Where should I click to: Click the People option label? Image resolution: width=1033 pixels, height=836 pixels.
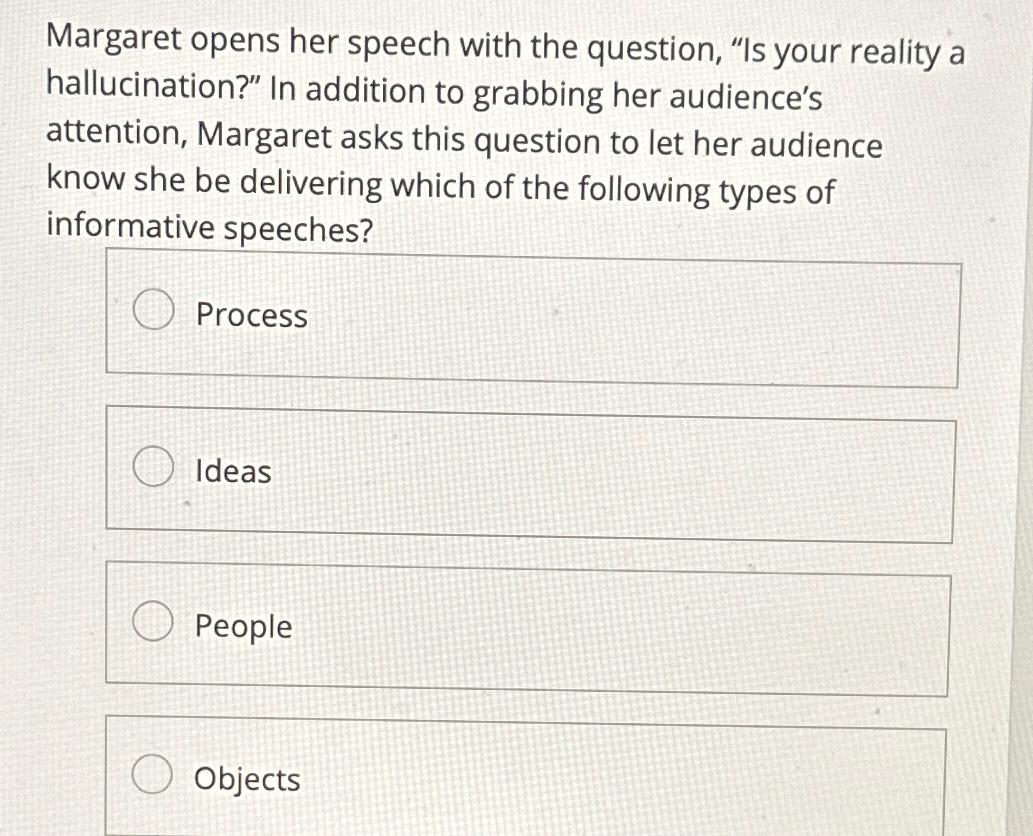tap(242, 628)
